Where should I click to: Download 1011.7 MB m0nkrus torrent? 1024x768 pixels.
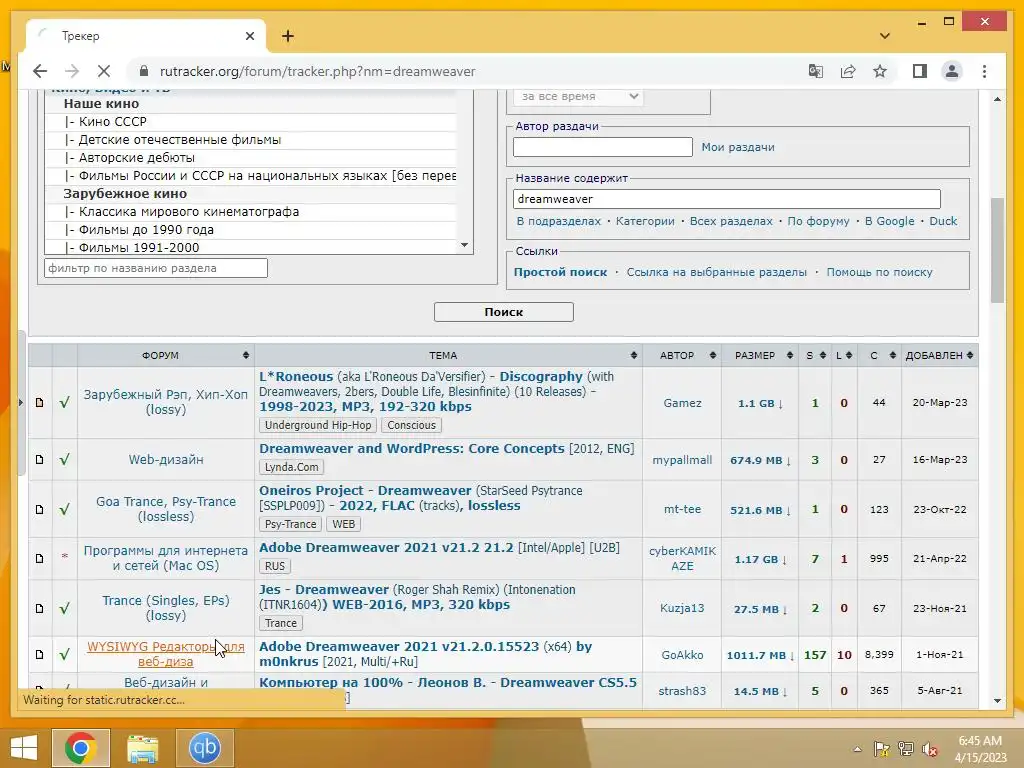pyautogui.click(x=760, y=656)
